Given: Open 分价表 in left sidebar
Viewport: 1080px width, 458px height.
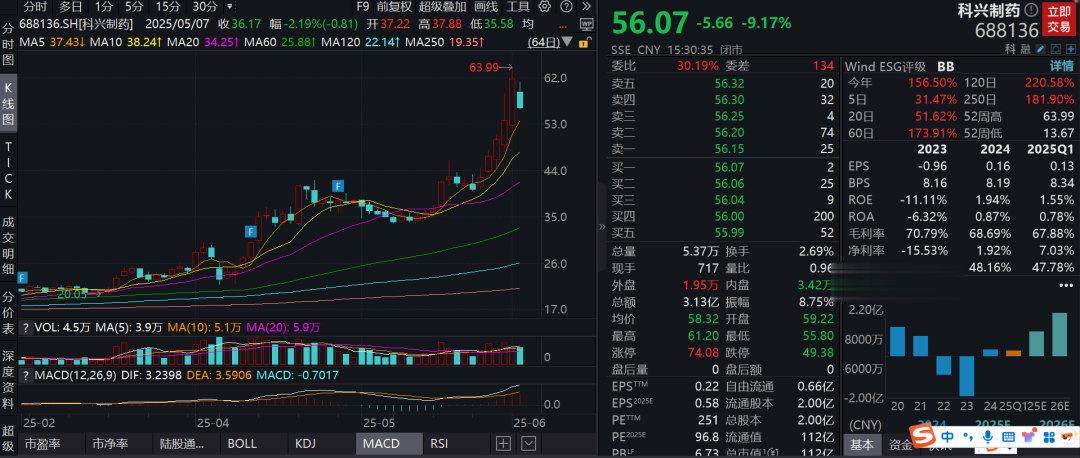Looking at the screenshot, I should 8,312.
